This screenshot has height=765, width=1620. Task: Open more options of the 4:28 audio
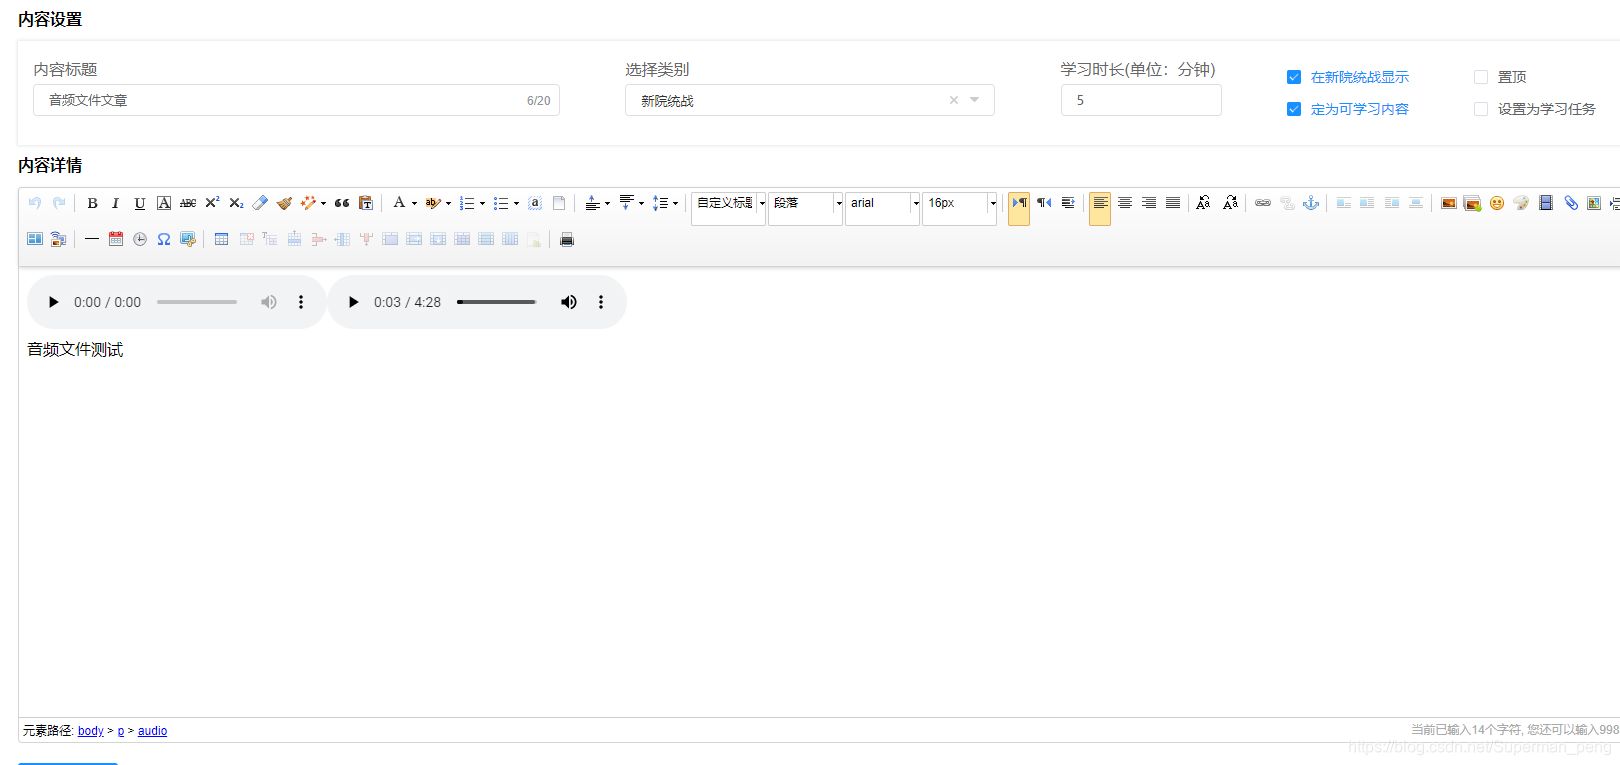pyautogui.click(x=601, y=302)
